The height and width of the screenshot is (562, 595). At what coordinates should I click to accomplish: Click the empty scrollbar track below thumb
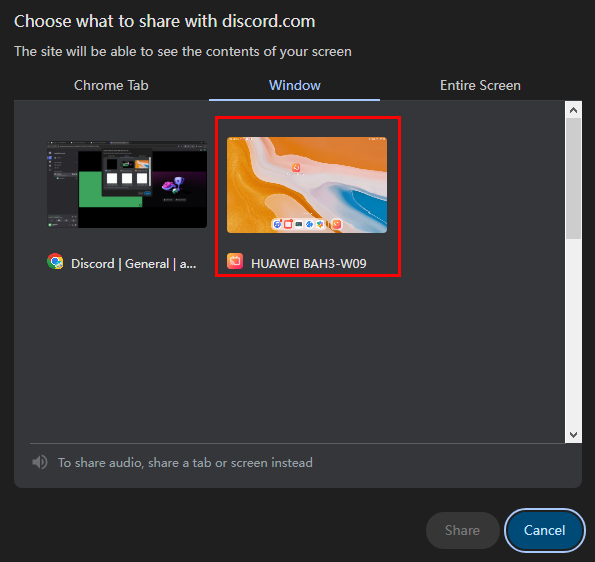573,333
